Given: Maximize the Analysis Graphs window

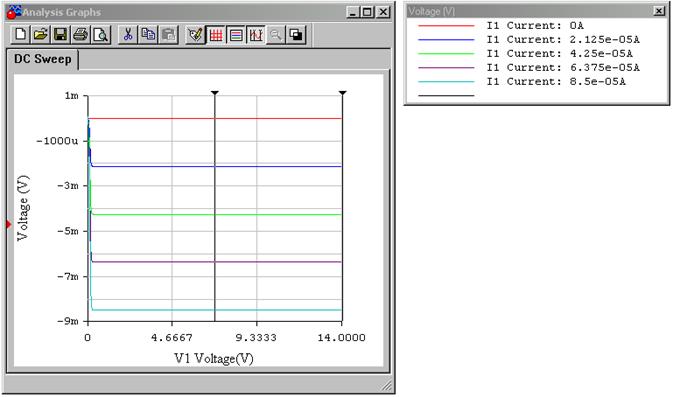Looking at the screenshot, I should point(367,12).
